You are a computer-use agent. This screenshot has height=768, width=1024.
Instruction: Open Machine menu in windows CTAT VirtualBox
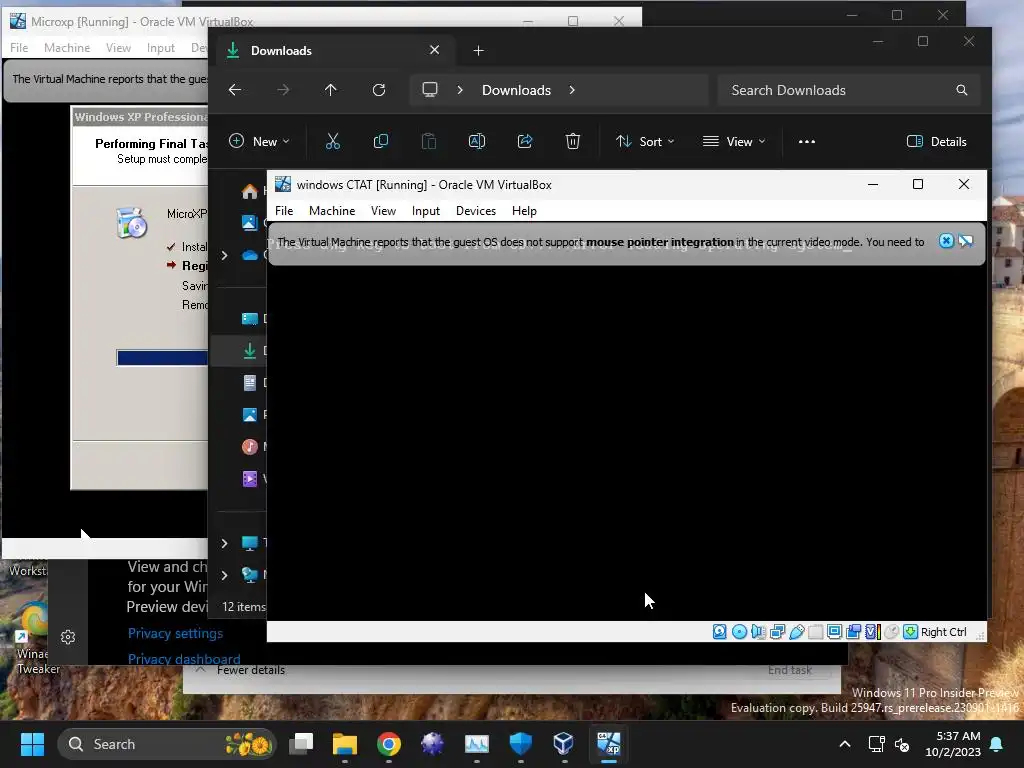coord(332,210)
